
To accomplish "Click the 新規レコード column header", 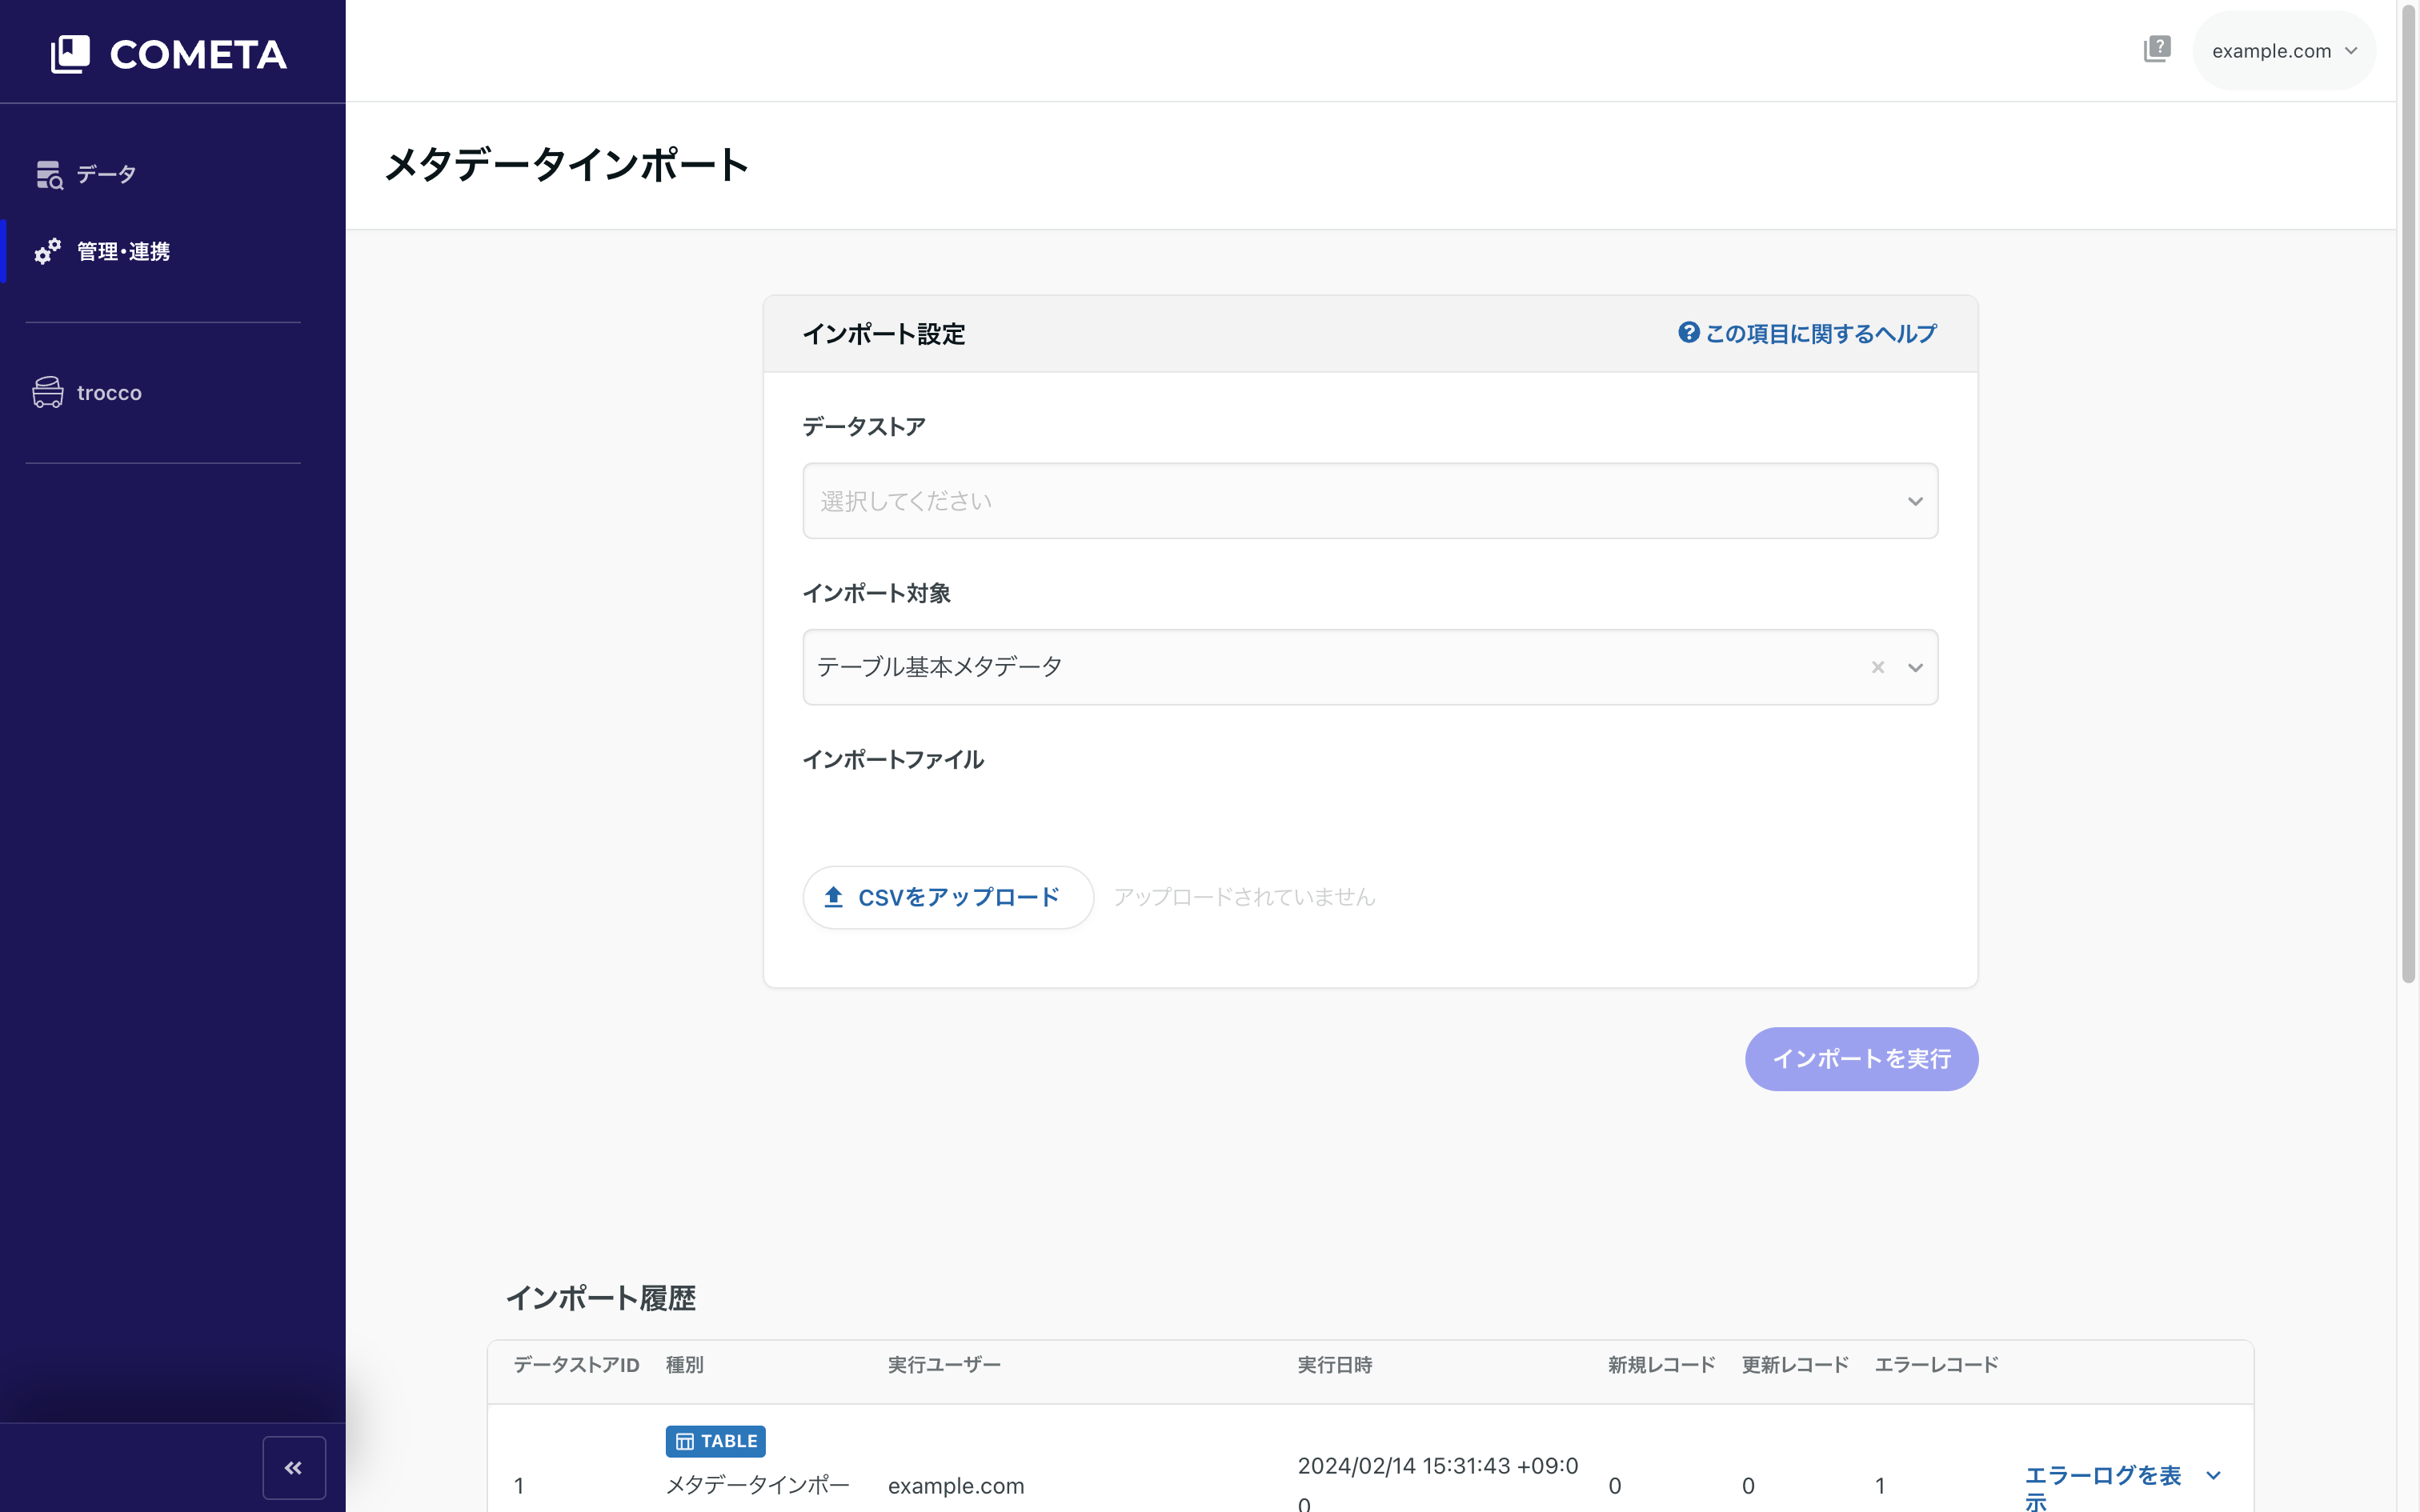I will pyautogui.click(x=1661, y=1365).
